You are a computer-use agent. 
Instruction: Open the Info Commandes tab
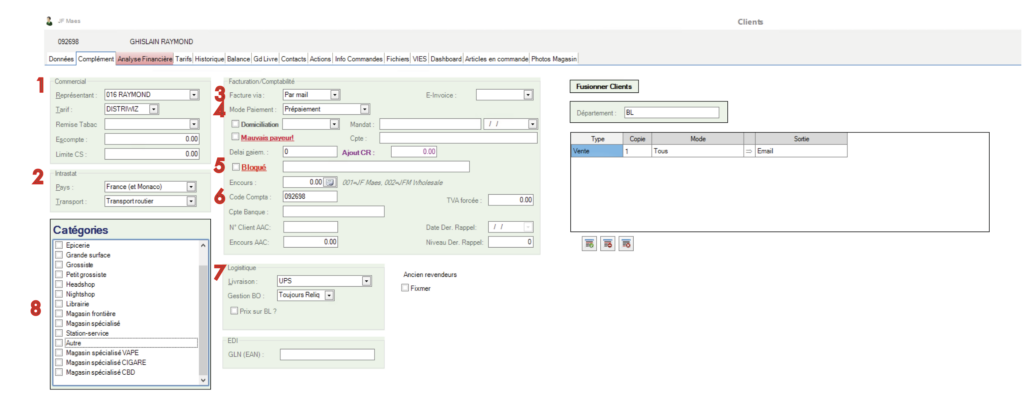358,59
